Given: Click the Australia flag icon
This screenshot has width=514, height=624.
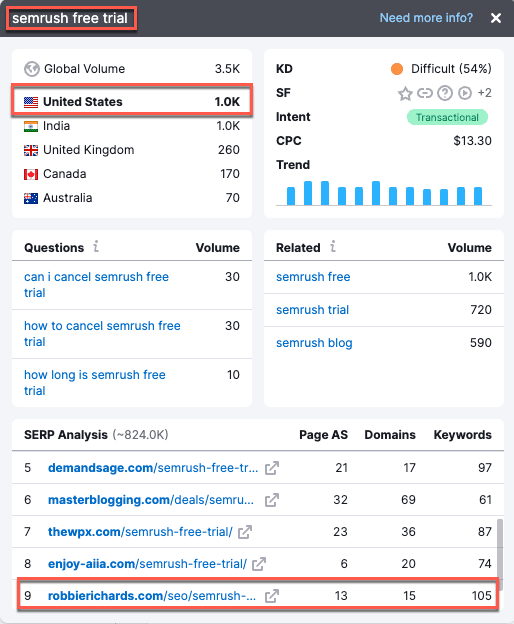Looking at the screenshot, I should point(31,198).
